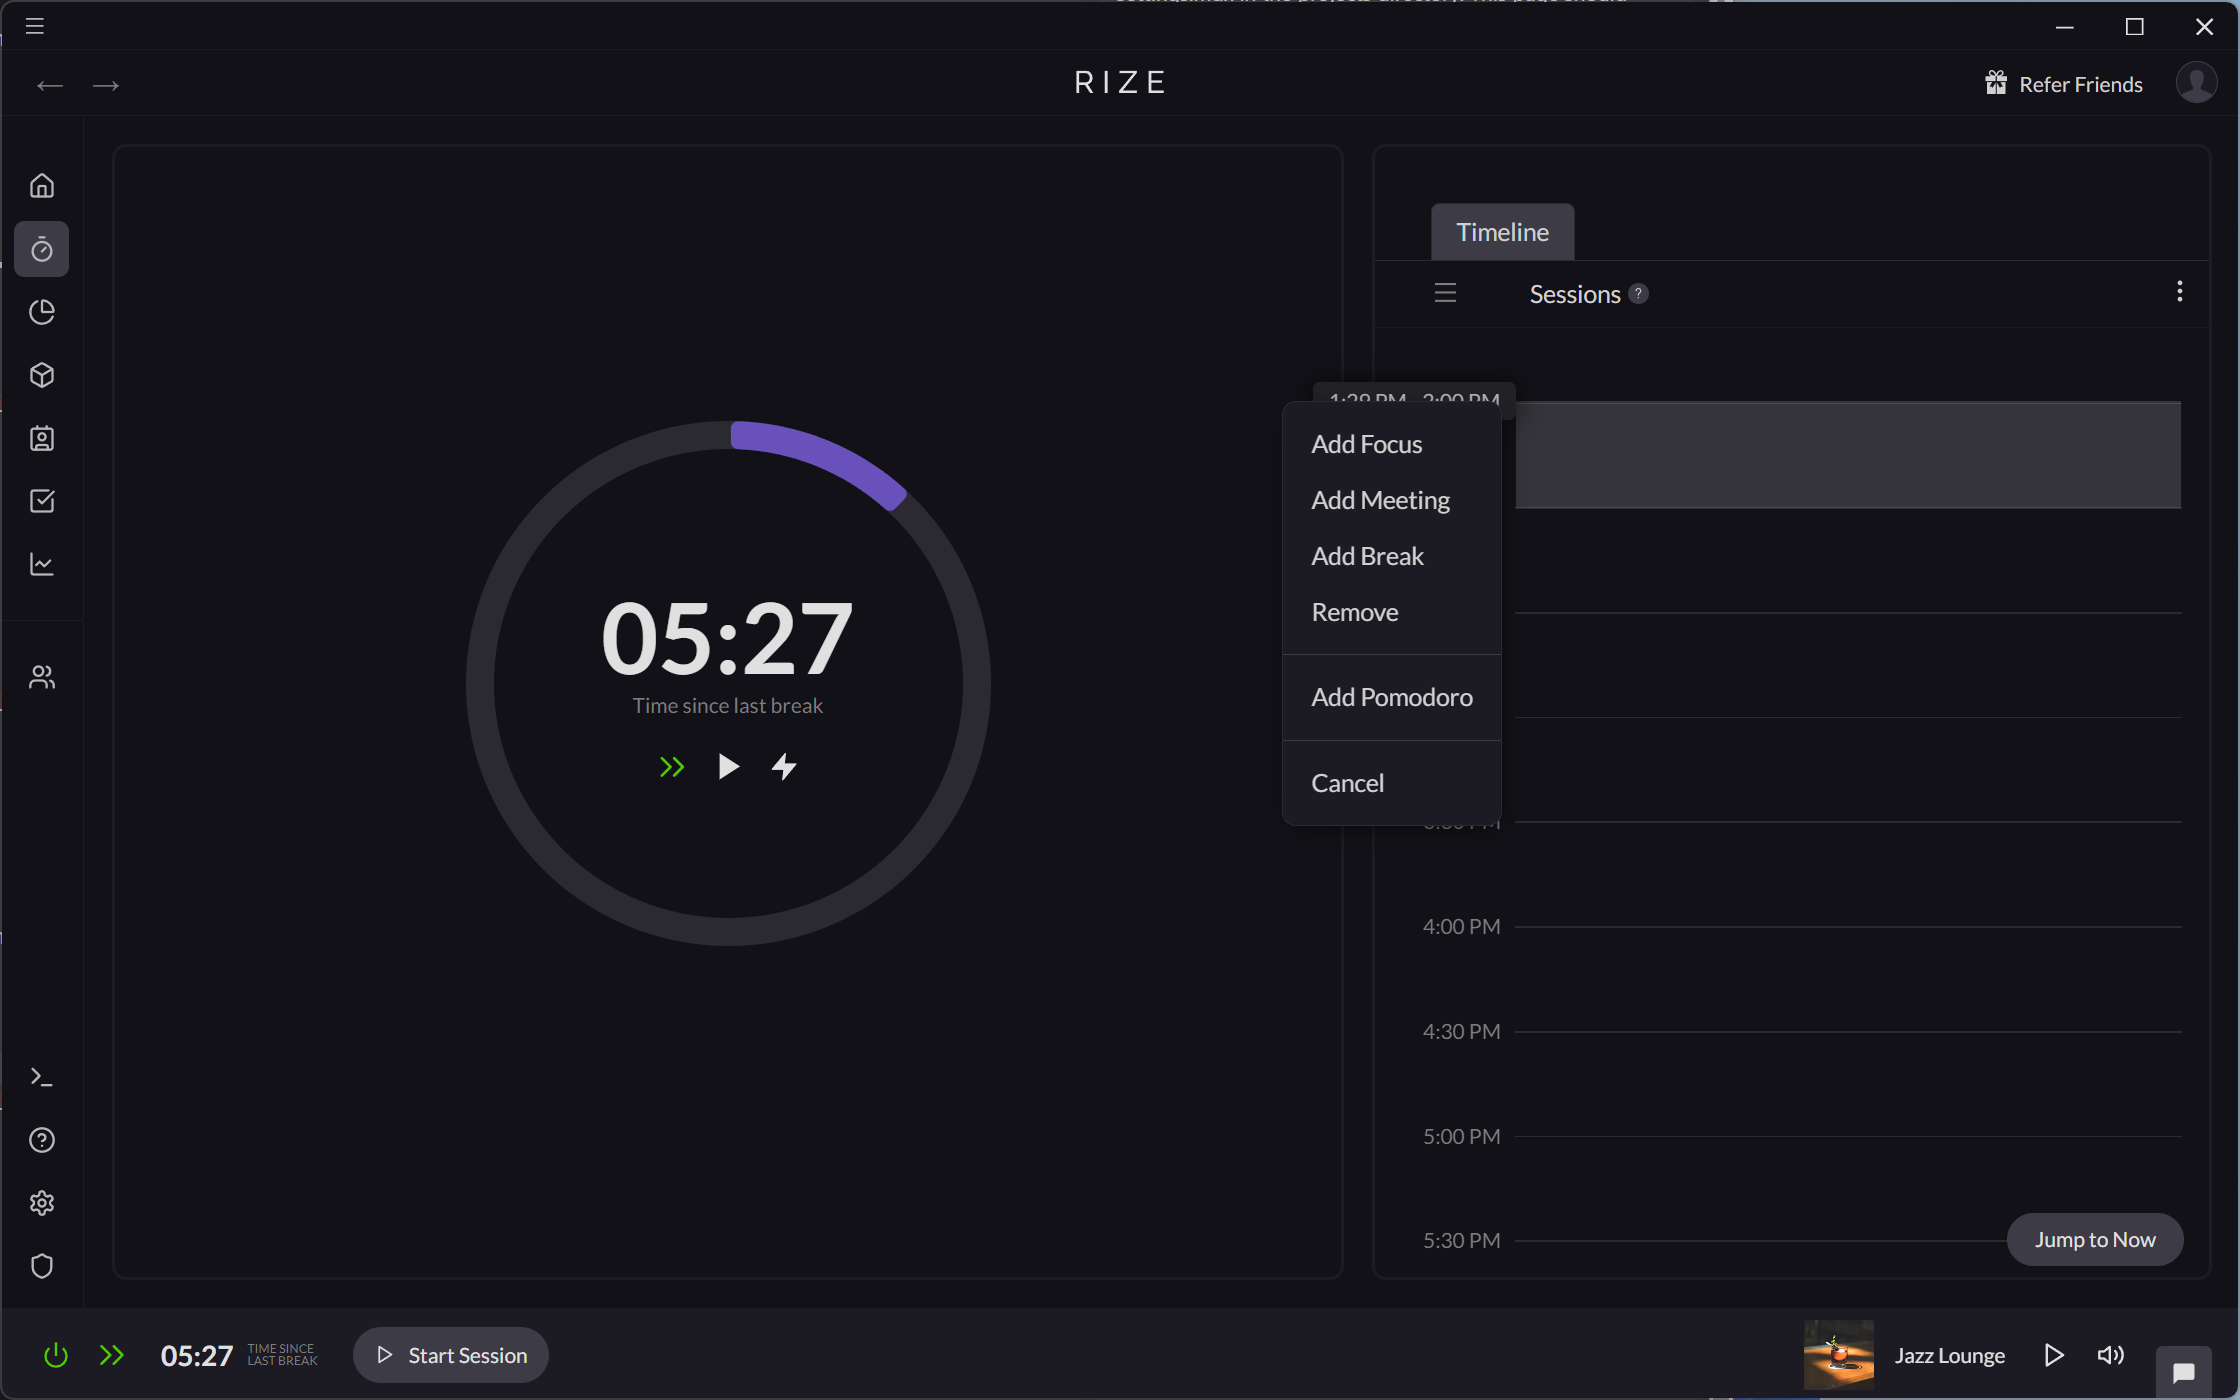
Task: Open the Refer Friends link
Action: coord(2079,83)
